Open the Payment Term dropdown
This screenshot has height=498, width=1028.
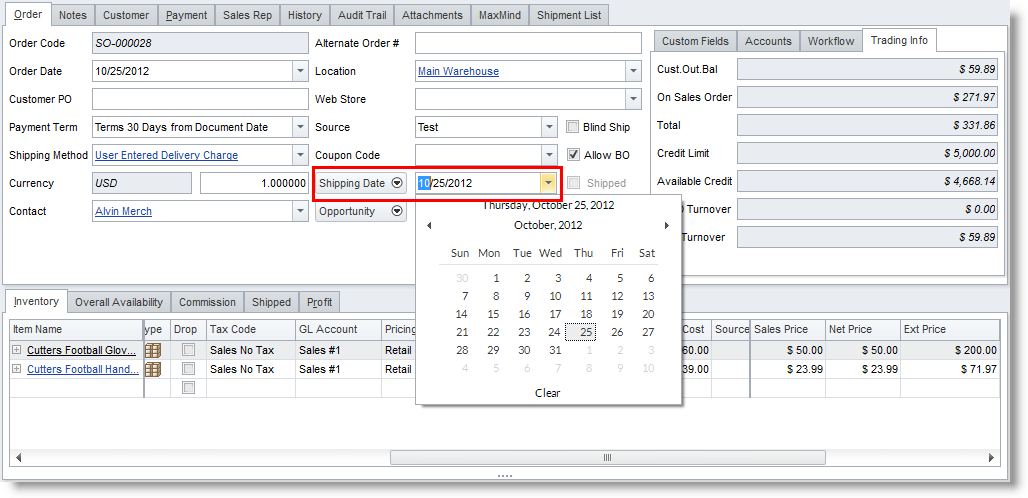pyautogui.click(x=300, y=127)
